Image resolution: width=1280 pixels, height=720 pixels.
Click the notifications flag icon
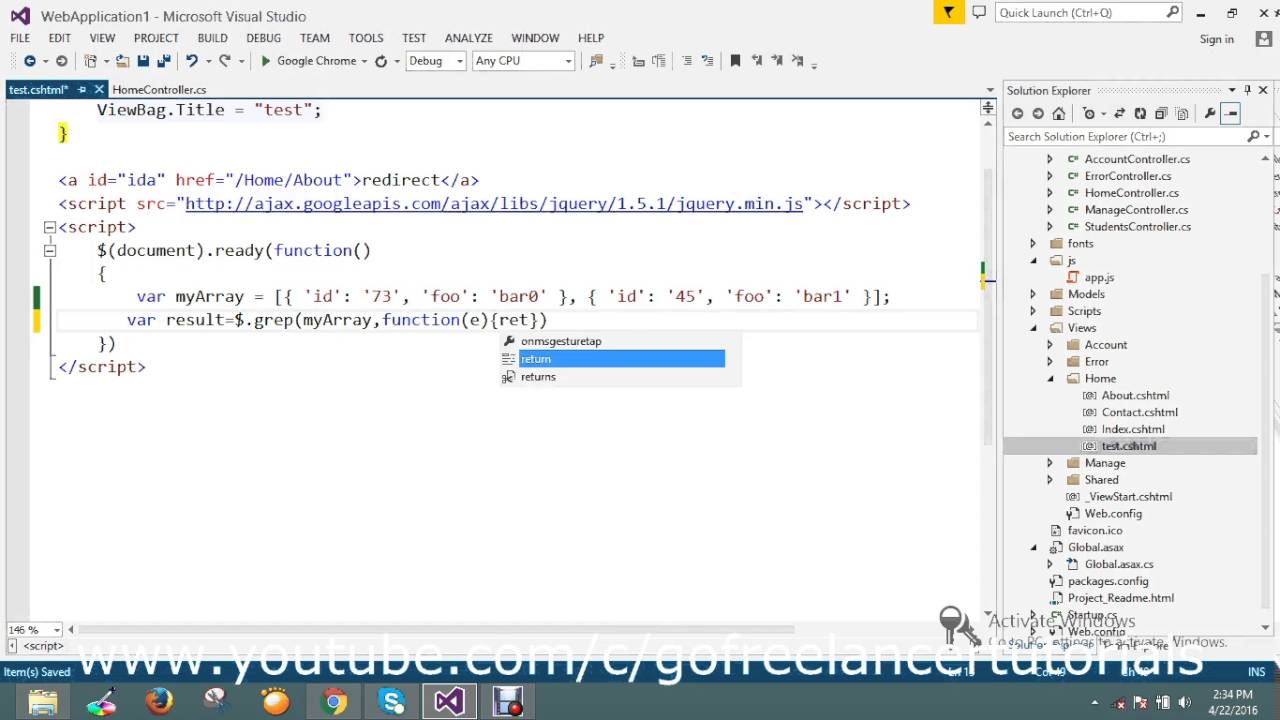(948, 12)
